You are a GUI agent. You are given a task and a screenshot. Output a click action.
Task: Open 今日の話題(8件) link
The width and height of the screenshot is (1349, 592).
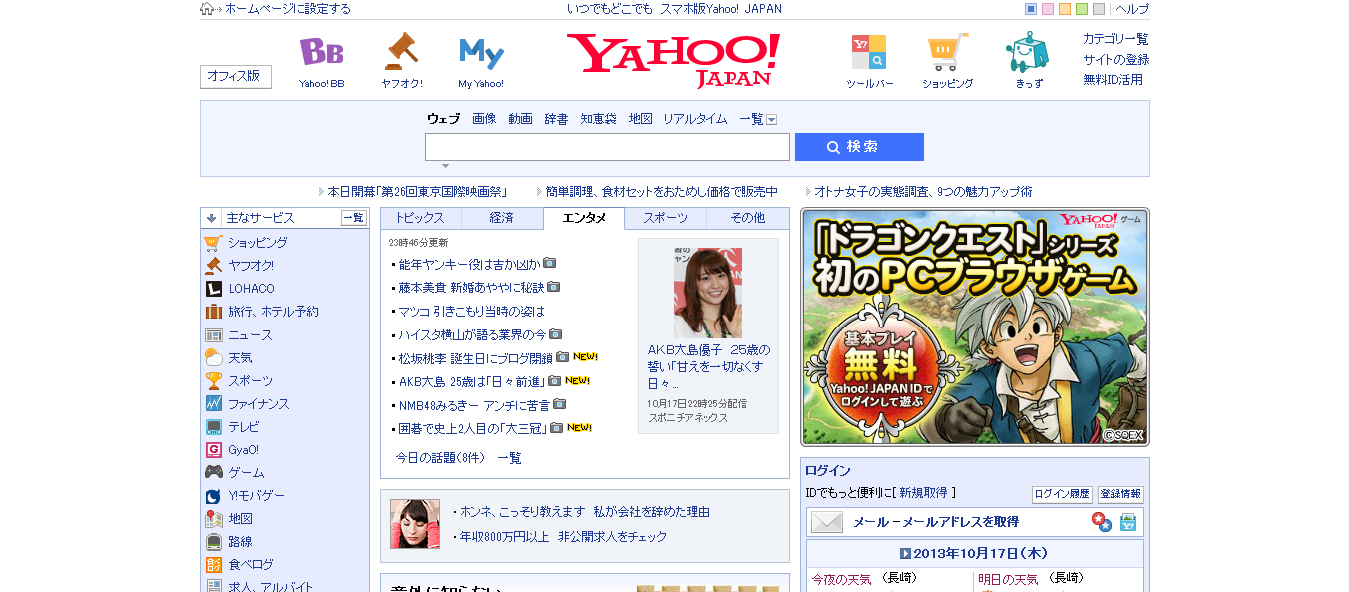tap(440, 458)
